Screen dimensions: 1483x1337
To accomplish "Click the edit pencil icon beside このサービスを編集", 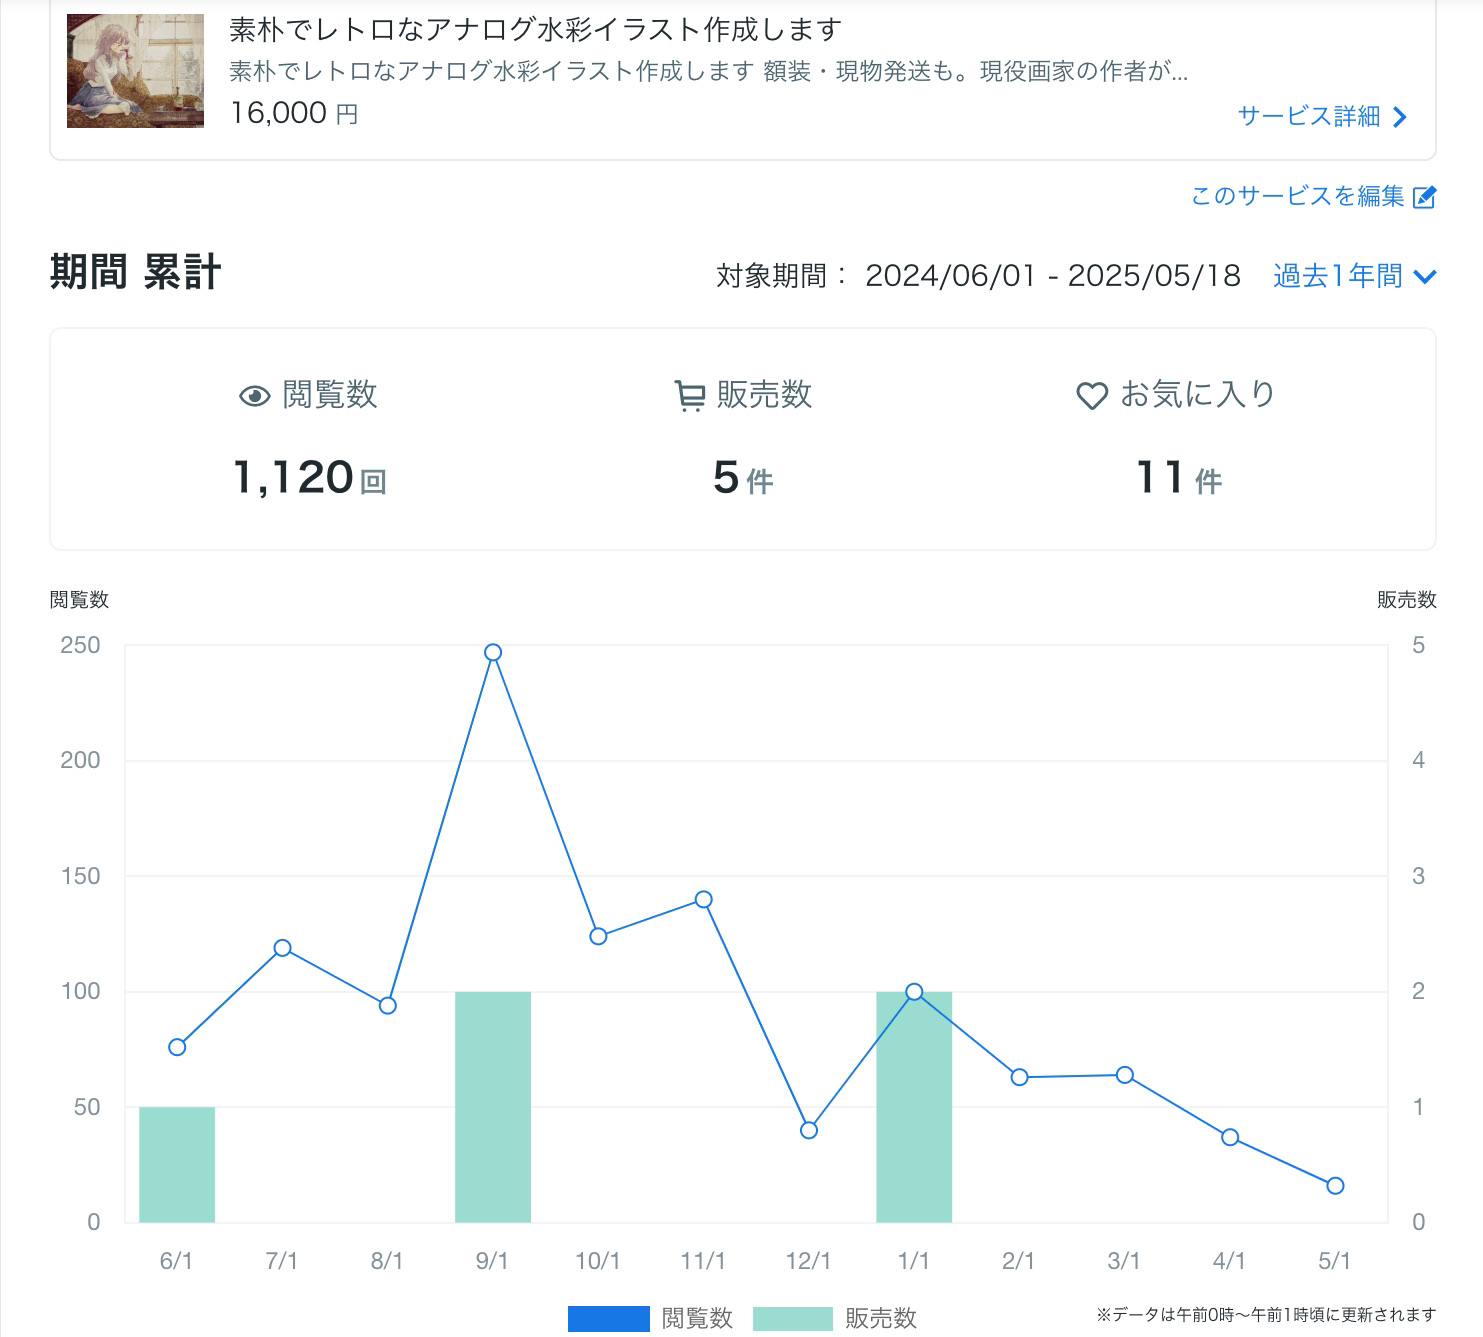I will 1424,197.
